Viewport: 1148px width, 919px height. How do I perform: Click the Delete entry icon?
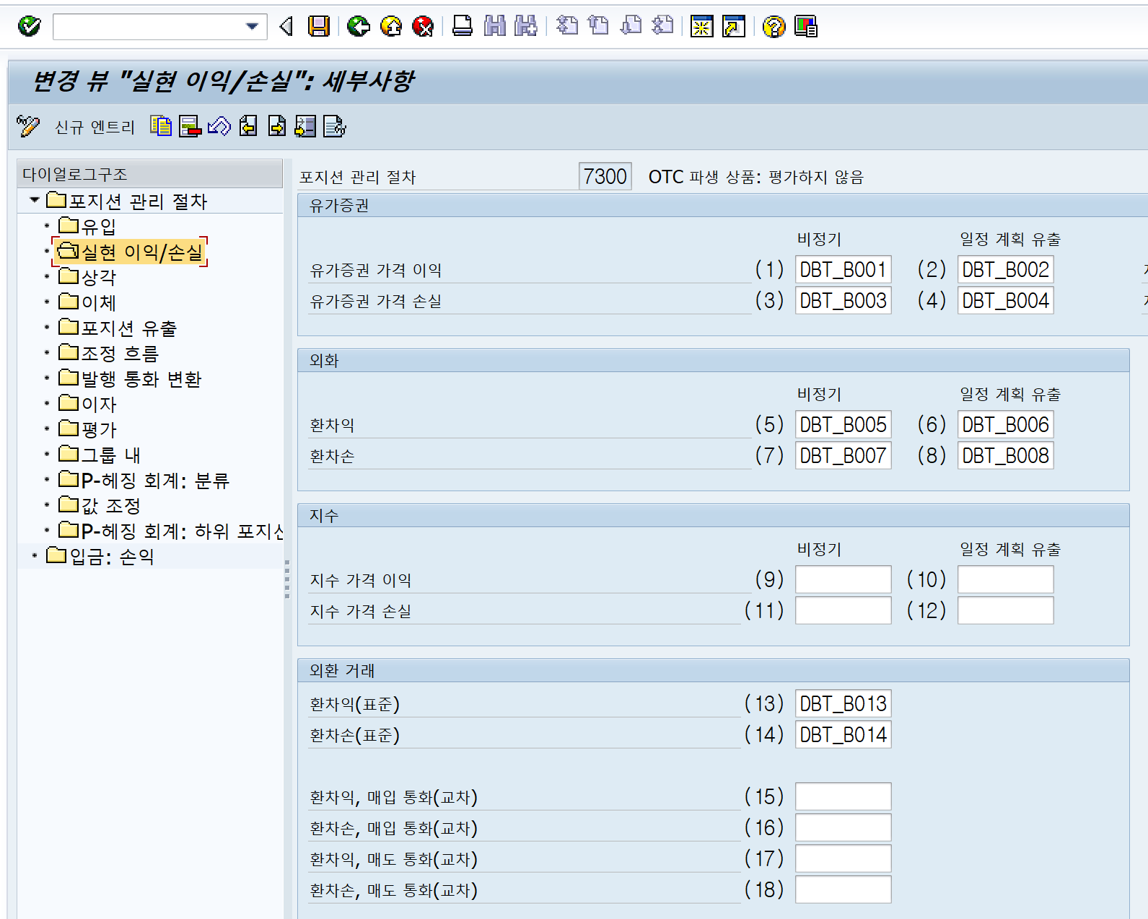click(x=190, y=127)
